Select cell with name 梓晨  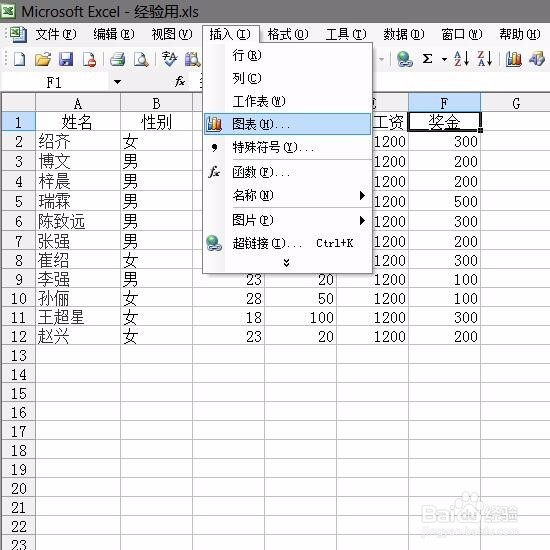78,181
